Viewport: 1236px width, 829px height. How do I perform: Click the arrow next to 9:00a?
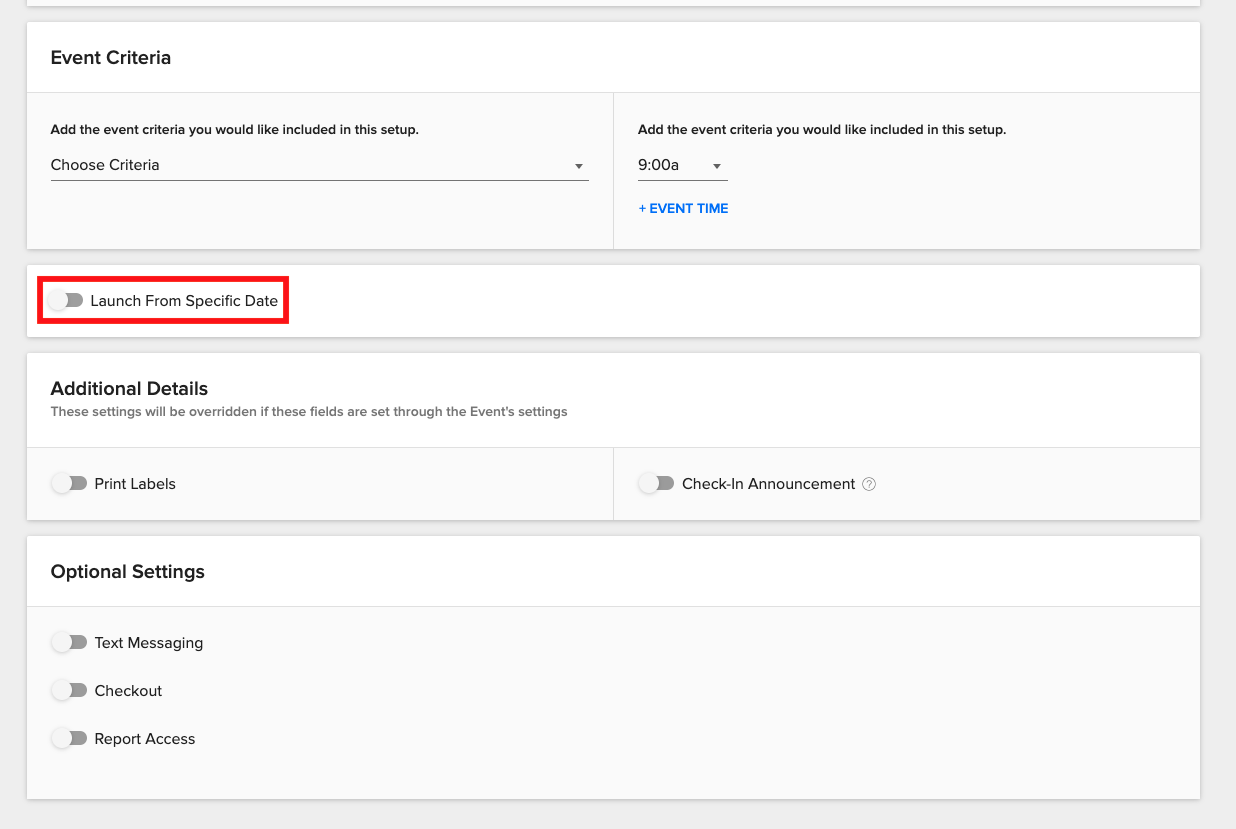(x=717, y=167)
